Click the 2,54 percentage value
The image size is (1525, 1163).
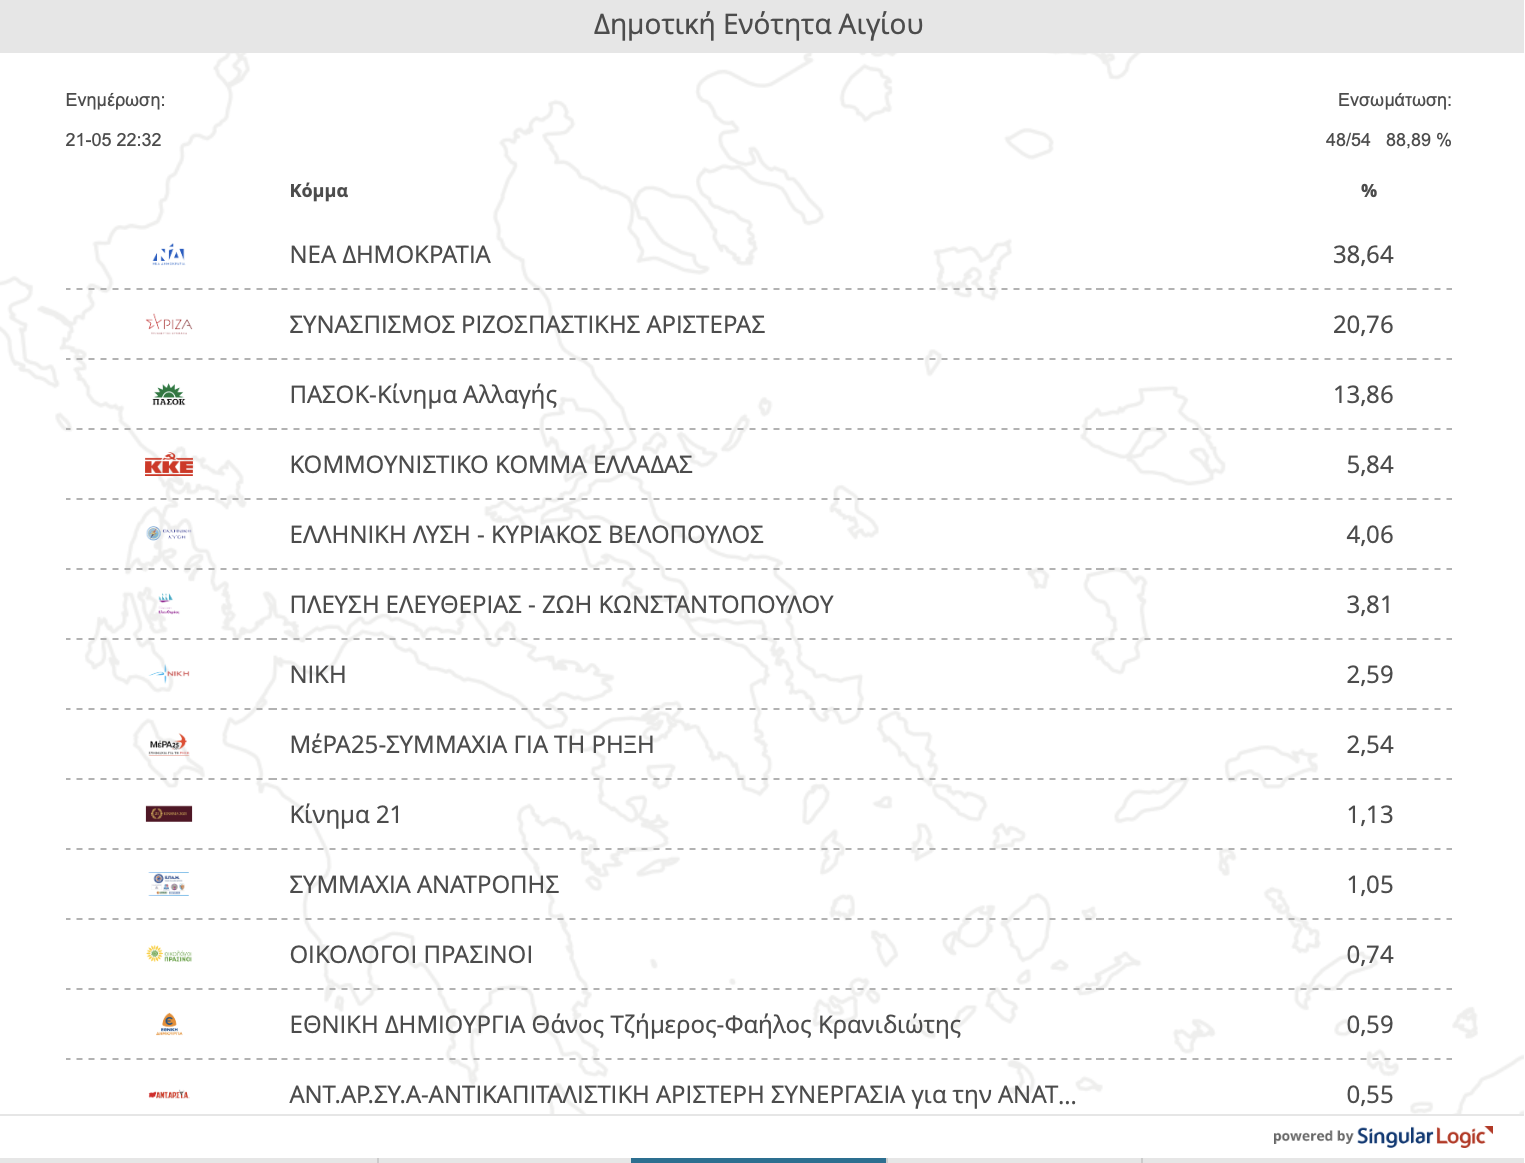(1370, 745)
